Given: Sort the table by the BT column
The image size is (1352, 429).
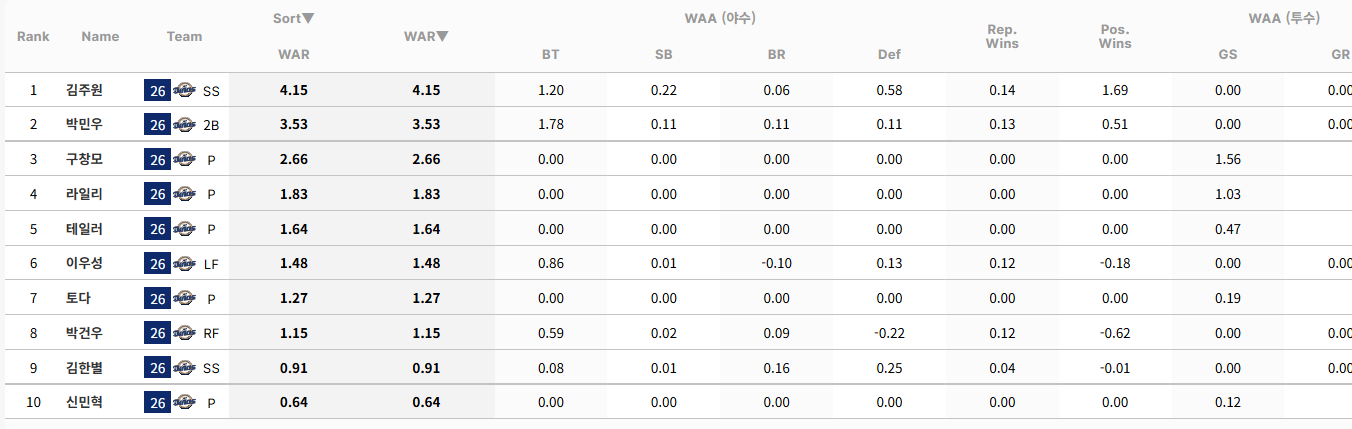Looking at the screenshot, I should [551, 54].
